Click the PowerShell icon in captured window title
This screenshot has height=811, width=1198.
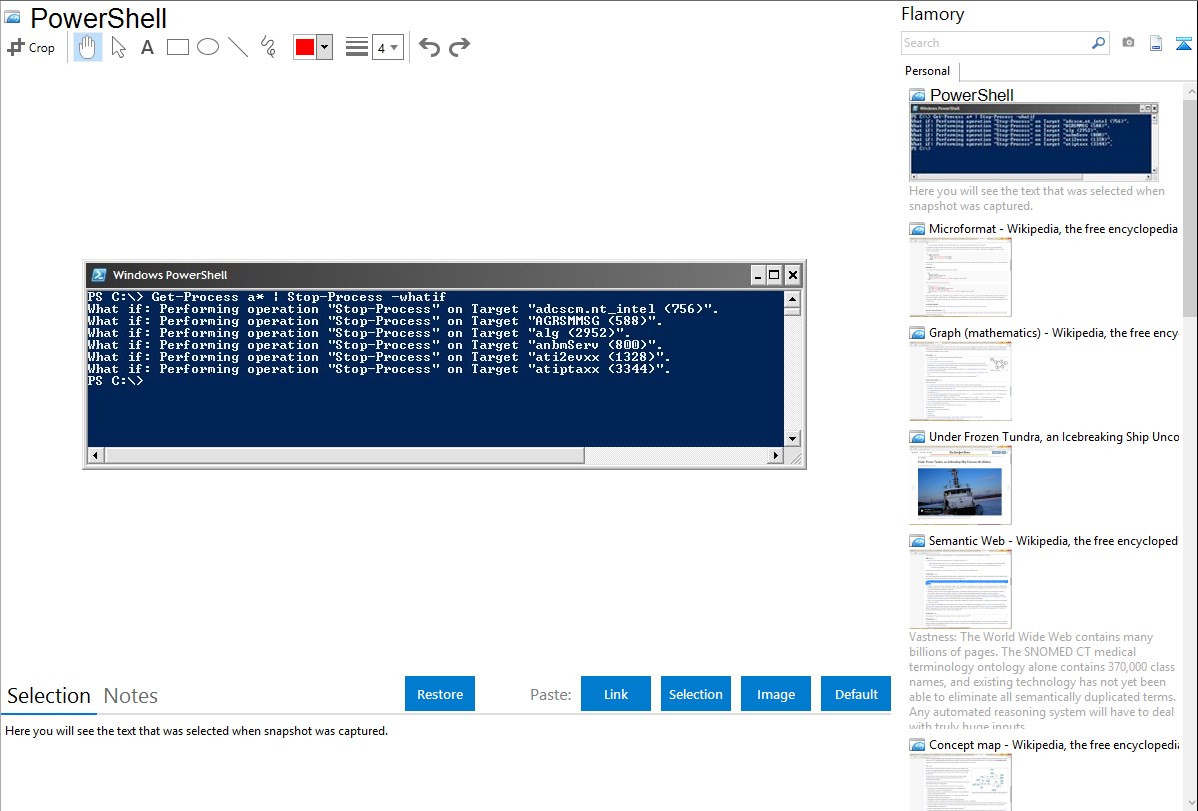pos(99,275)
